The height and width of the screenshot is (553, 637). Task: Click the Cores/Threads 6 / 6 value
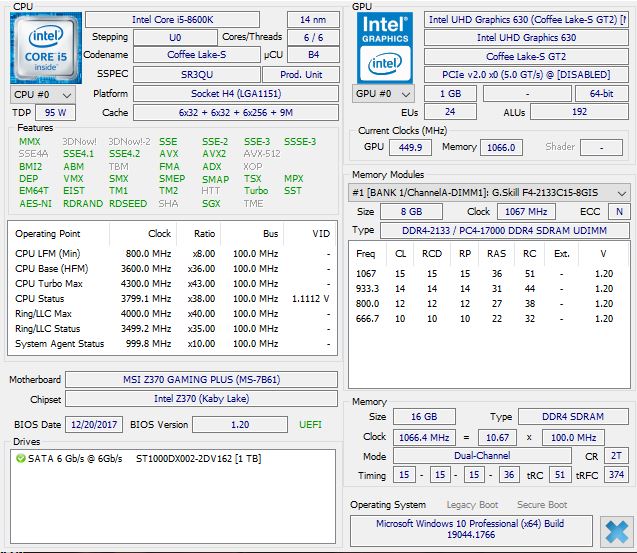click(313, 37)
